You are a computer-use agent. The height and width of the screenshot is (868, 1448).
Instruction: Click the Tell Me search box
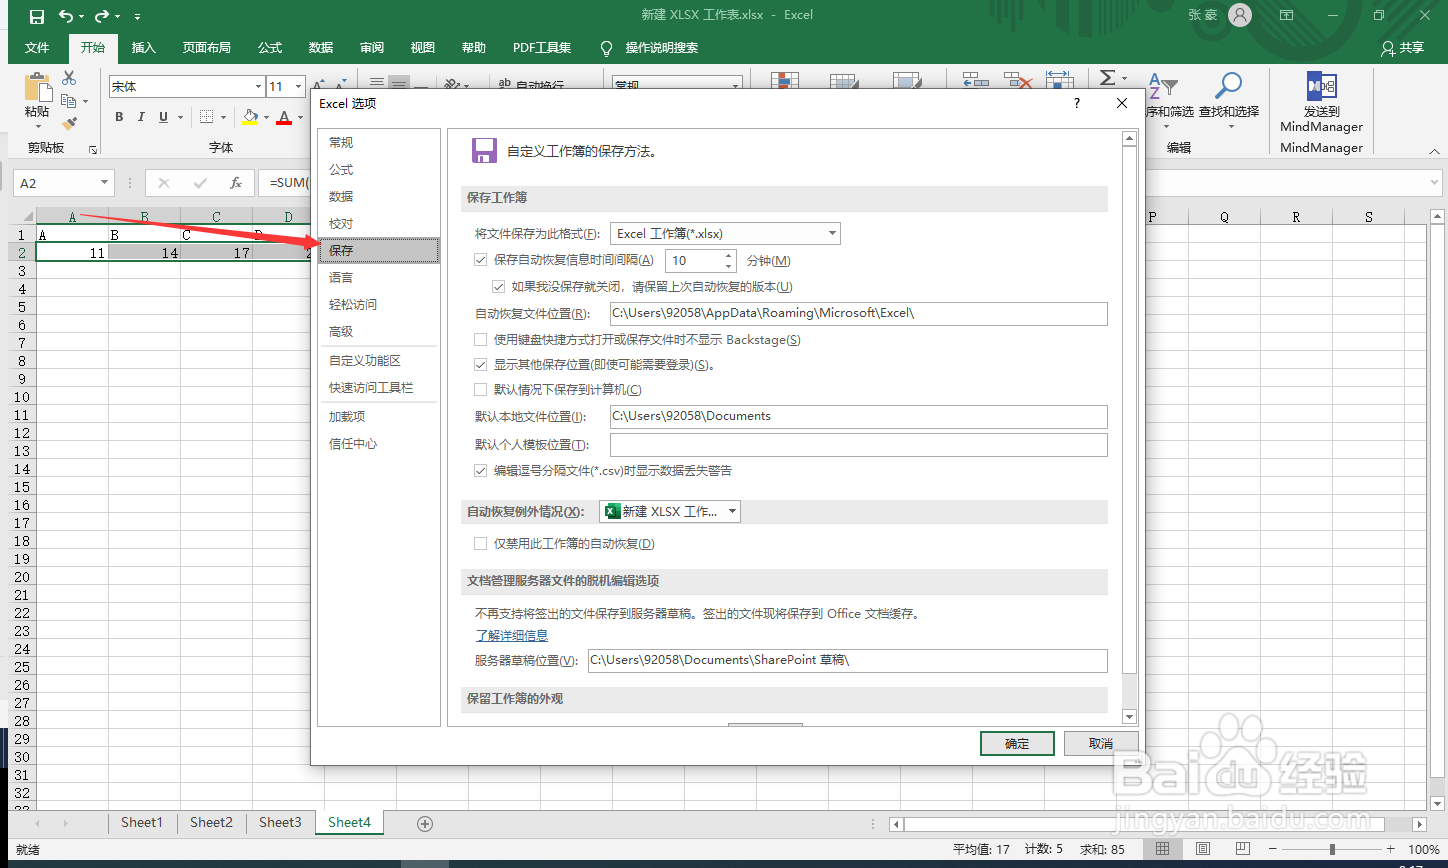662,48
